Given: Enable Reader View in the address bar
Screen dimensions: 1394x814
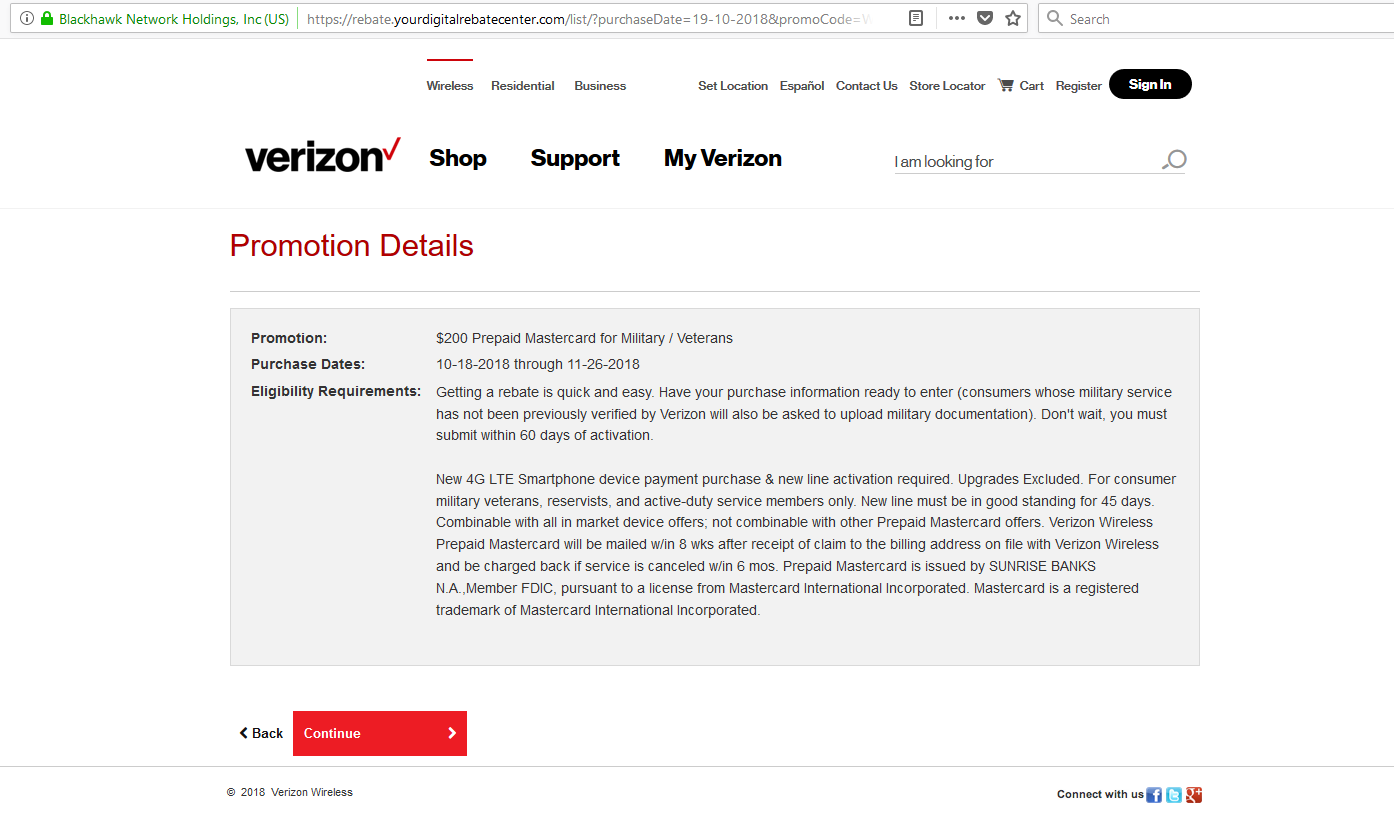Looking at the screenshot, I should (x=915, y=17).
